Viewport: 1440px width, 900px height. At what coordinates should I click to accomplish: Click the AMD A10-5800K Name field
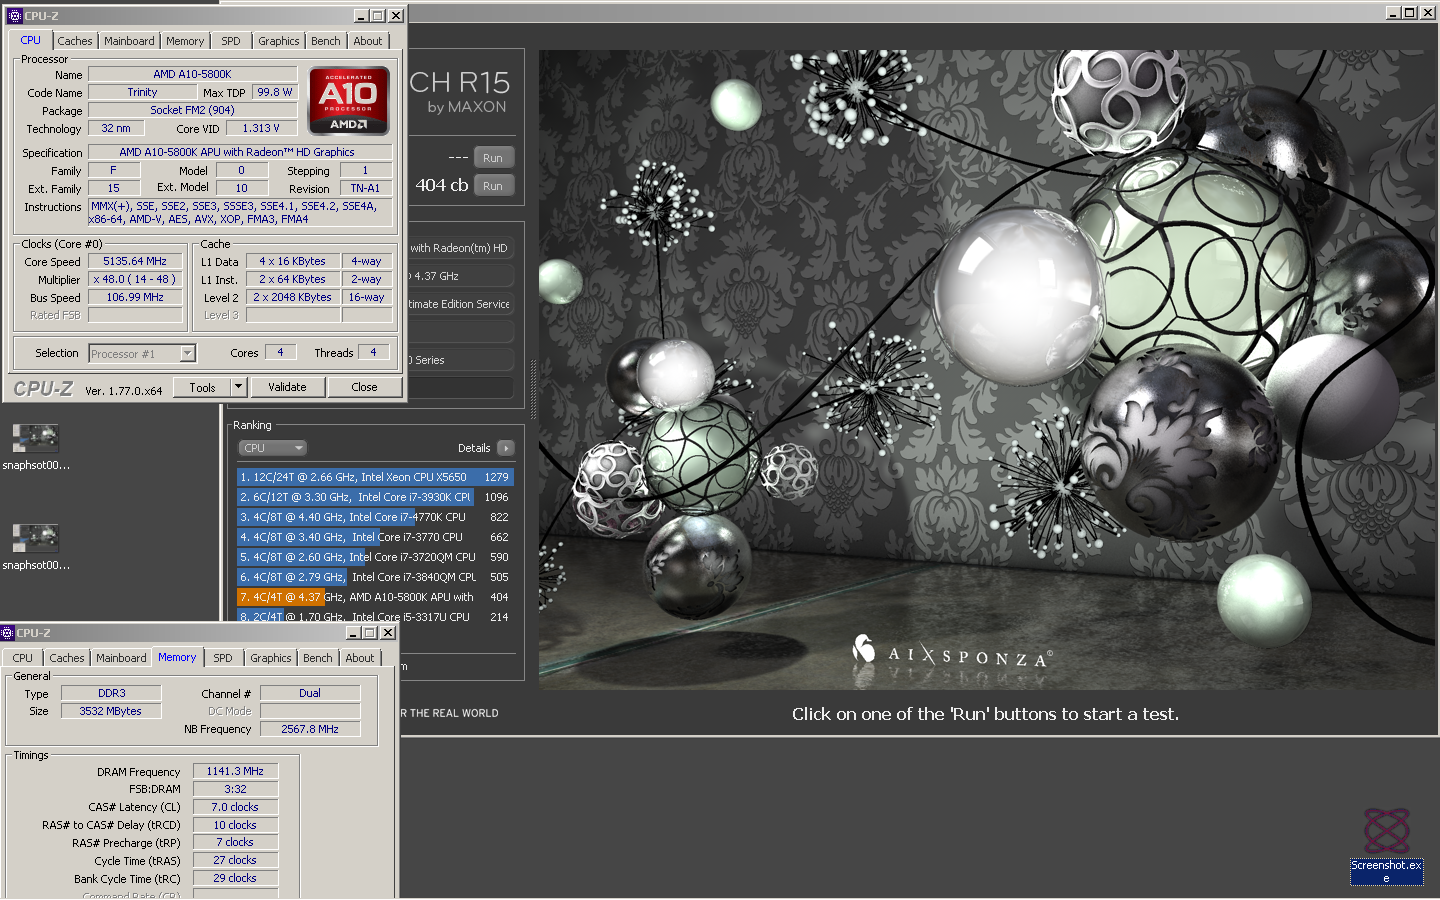pyautogui.click(x=192, y=74)
